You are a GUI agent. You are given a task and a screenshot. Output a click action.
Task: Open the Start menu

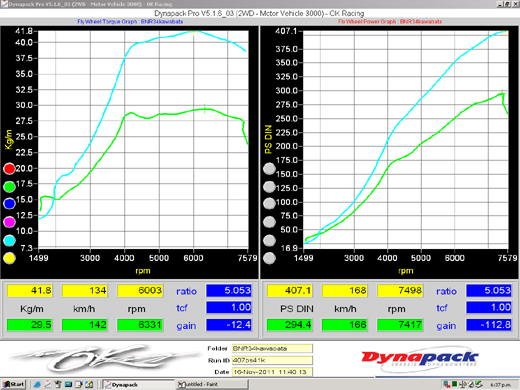14,384
